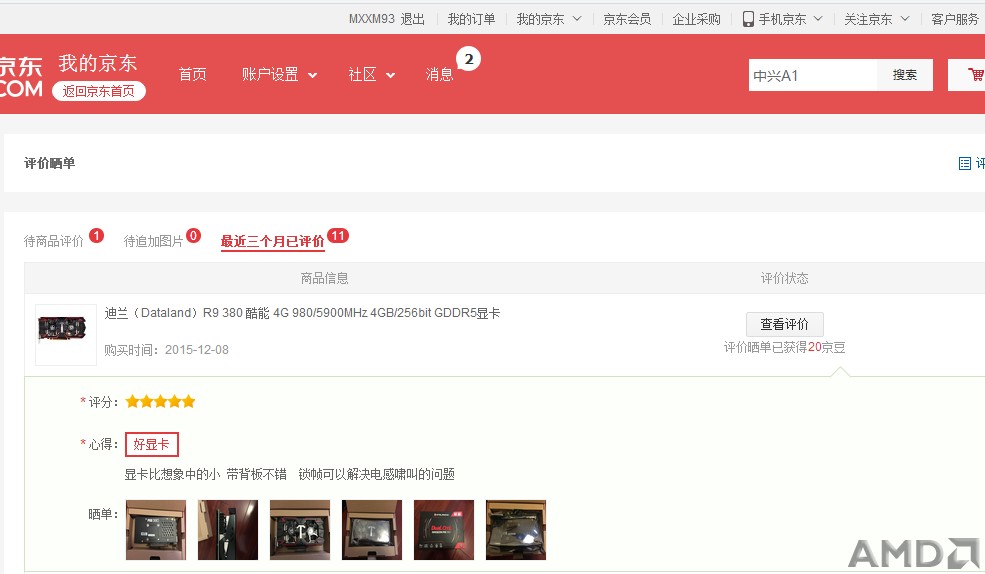The height and width of the screenshot is (574, 985).
Task: Switch to the 待追加图片 tab
Action: [153, 241]
